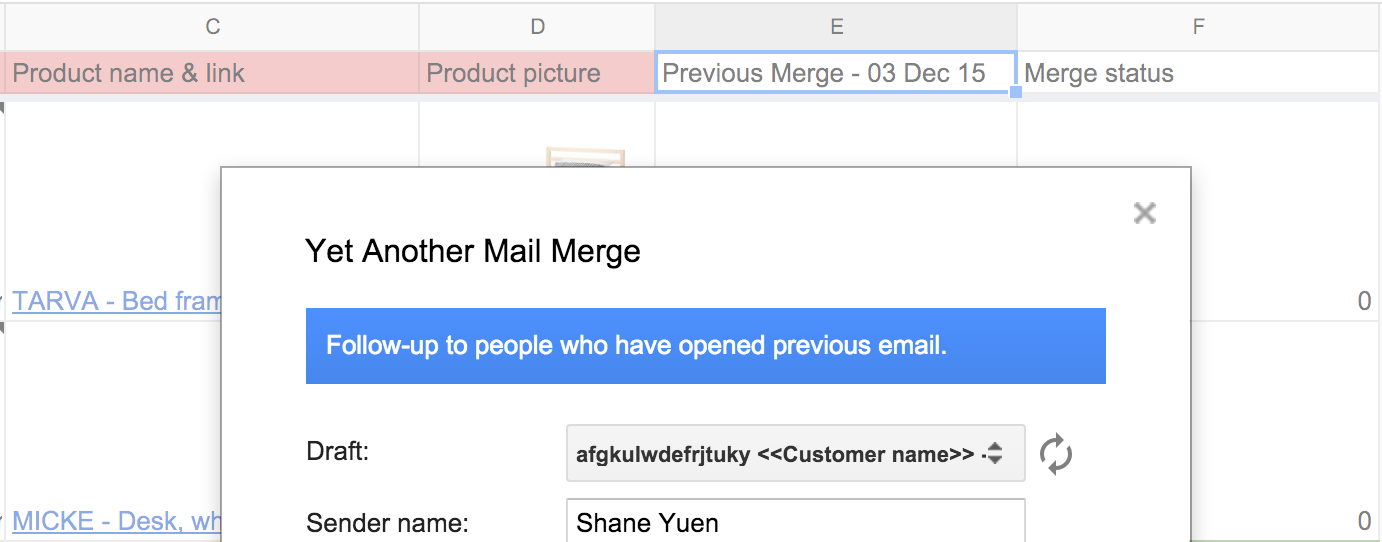Open the Draft dropdown
The image size is (1382, 542).
796,454
